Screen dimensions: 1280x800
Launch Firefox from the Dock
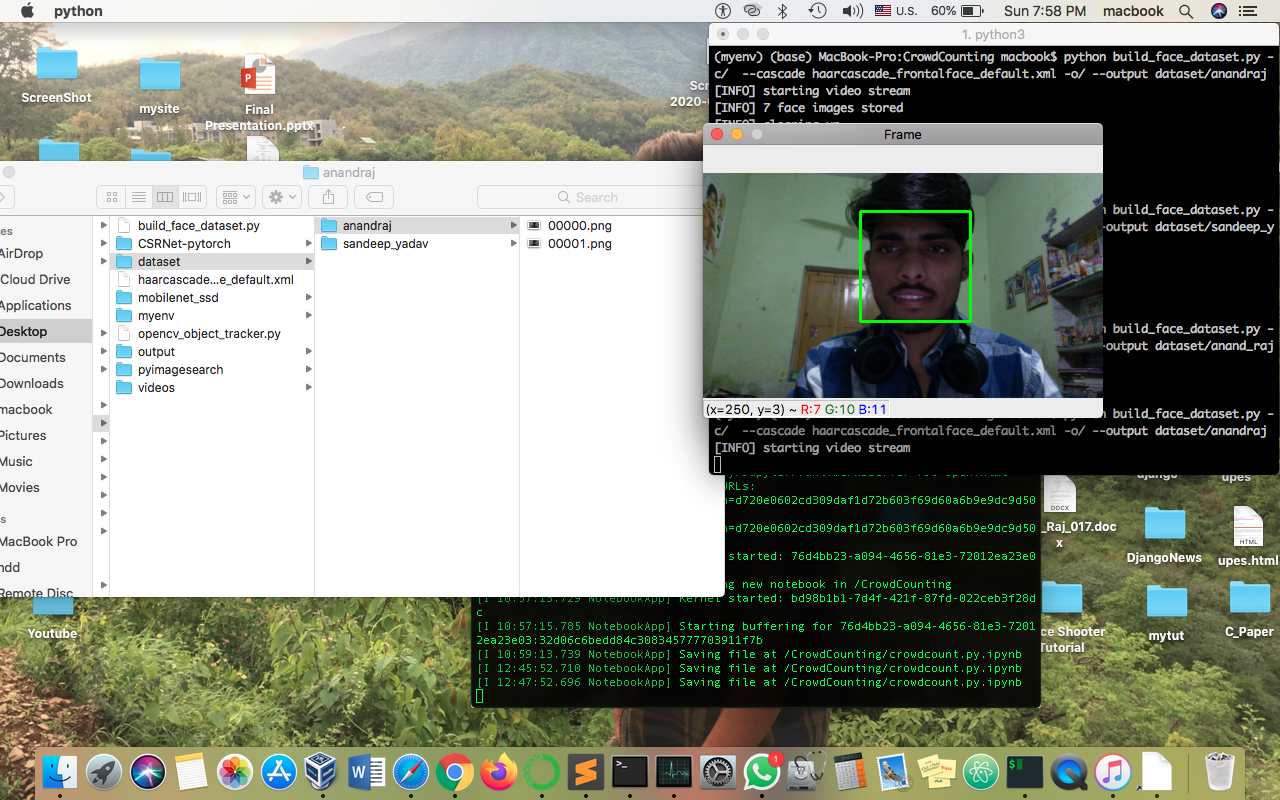(x=498, y=771)
